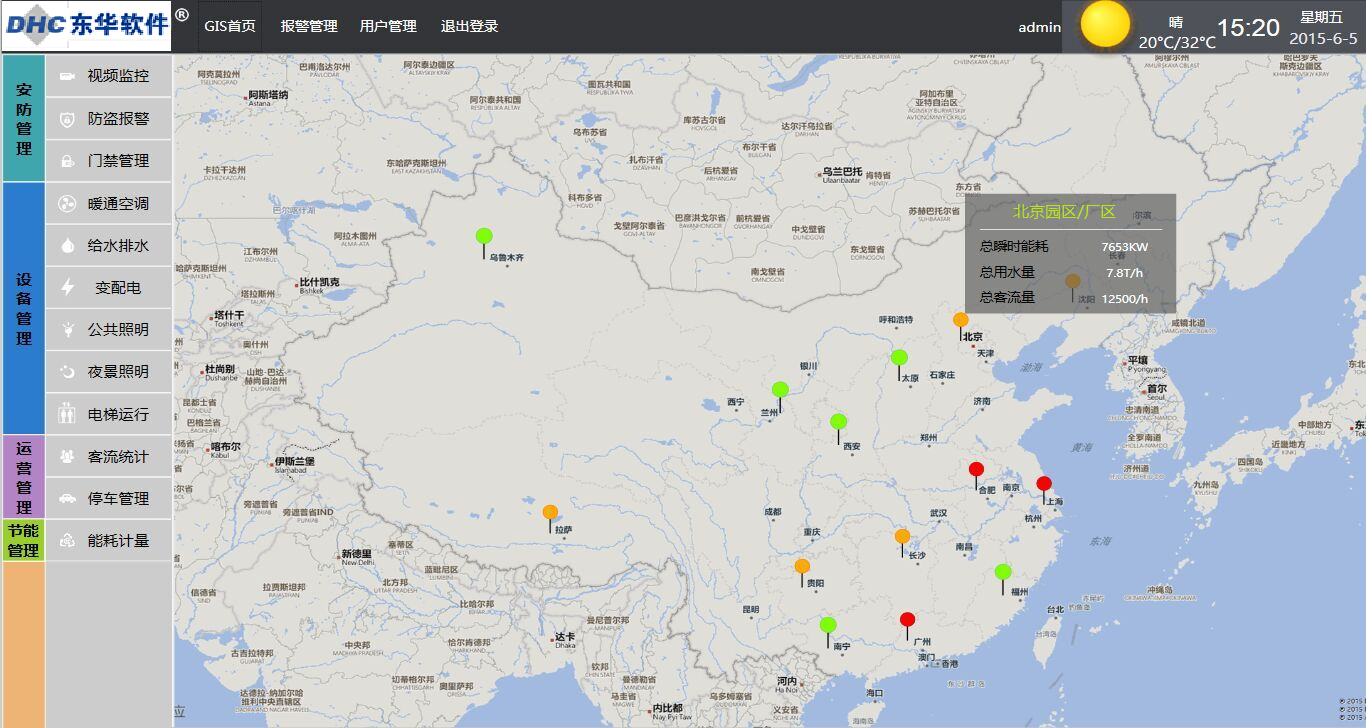This screenshot has width=1366, height=728.
Task: Click the video monitoring camera icon
Action: 67,76
